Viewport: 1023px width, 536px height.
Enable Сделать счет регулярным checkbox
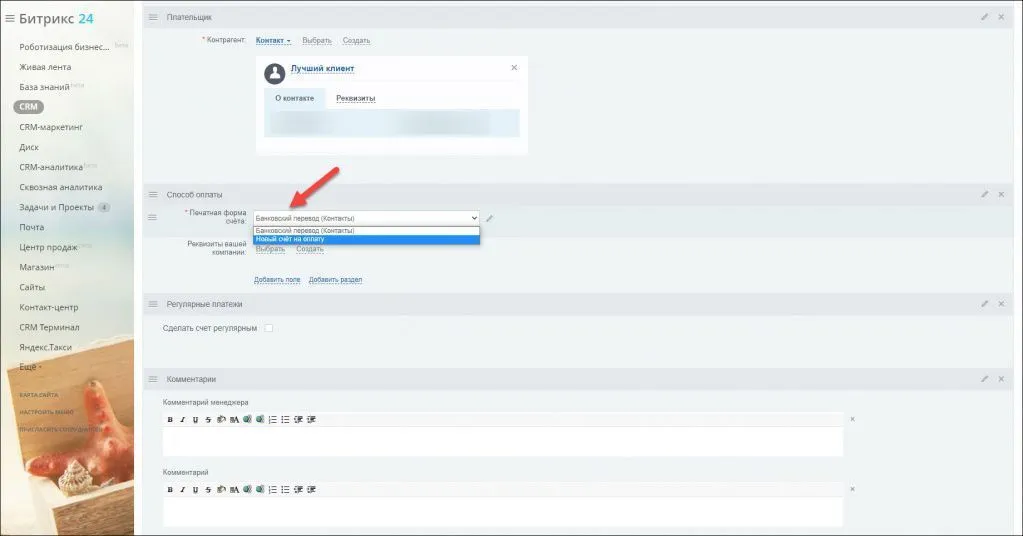pos(268,328)
